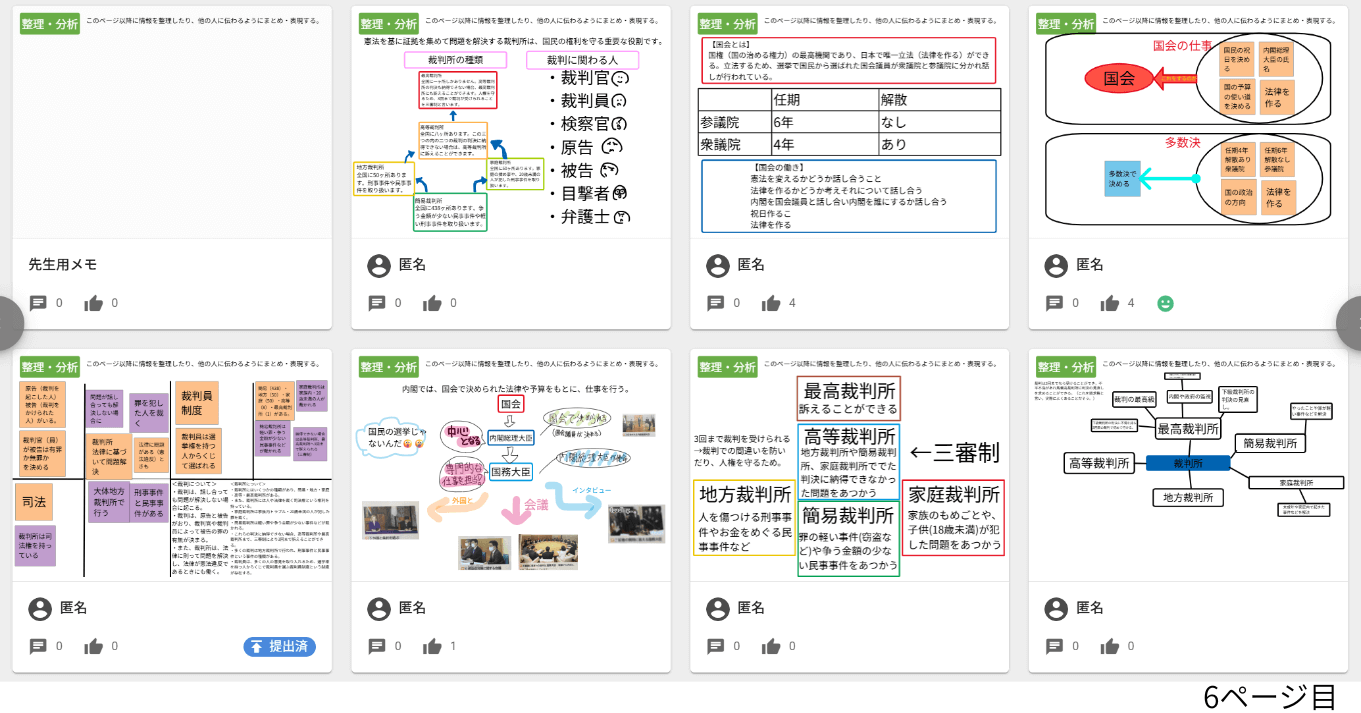1361x713 pixels.
Task: Click thumbs-up on the 裁判所の種類 card
Action: pyautogui.click(x=433, y=303)
